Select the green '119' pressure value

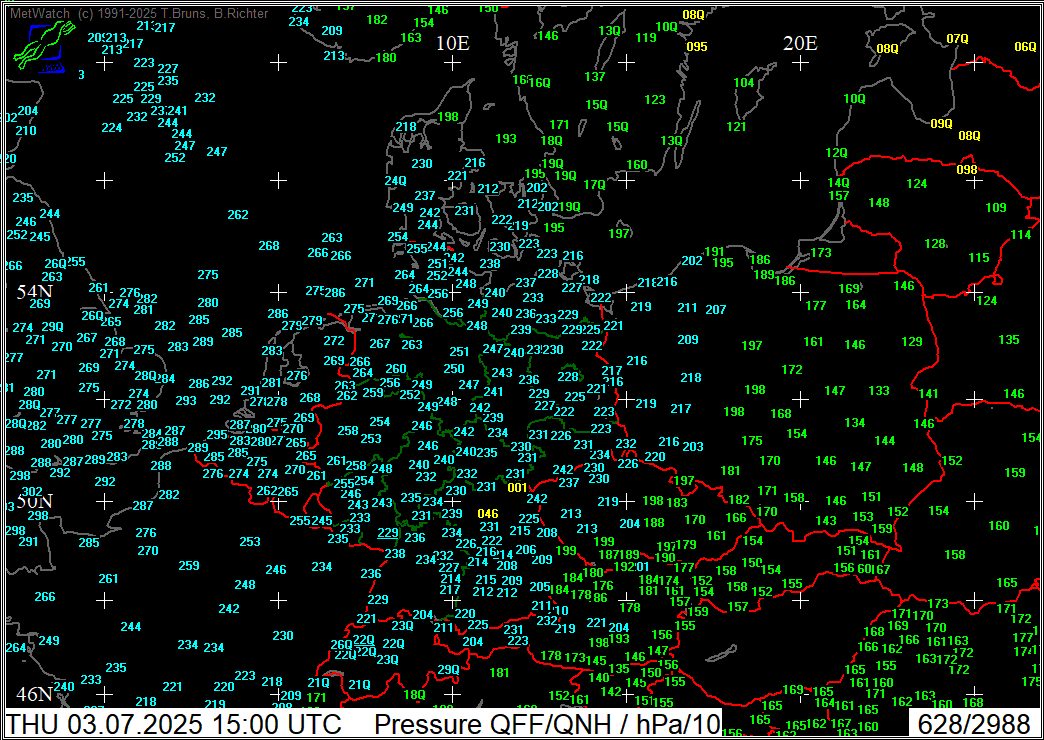click(646, 37)
